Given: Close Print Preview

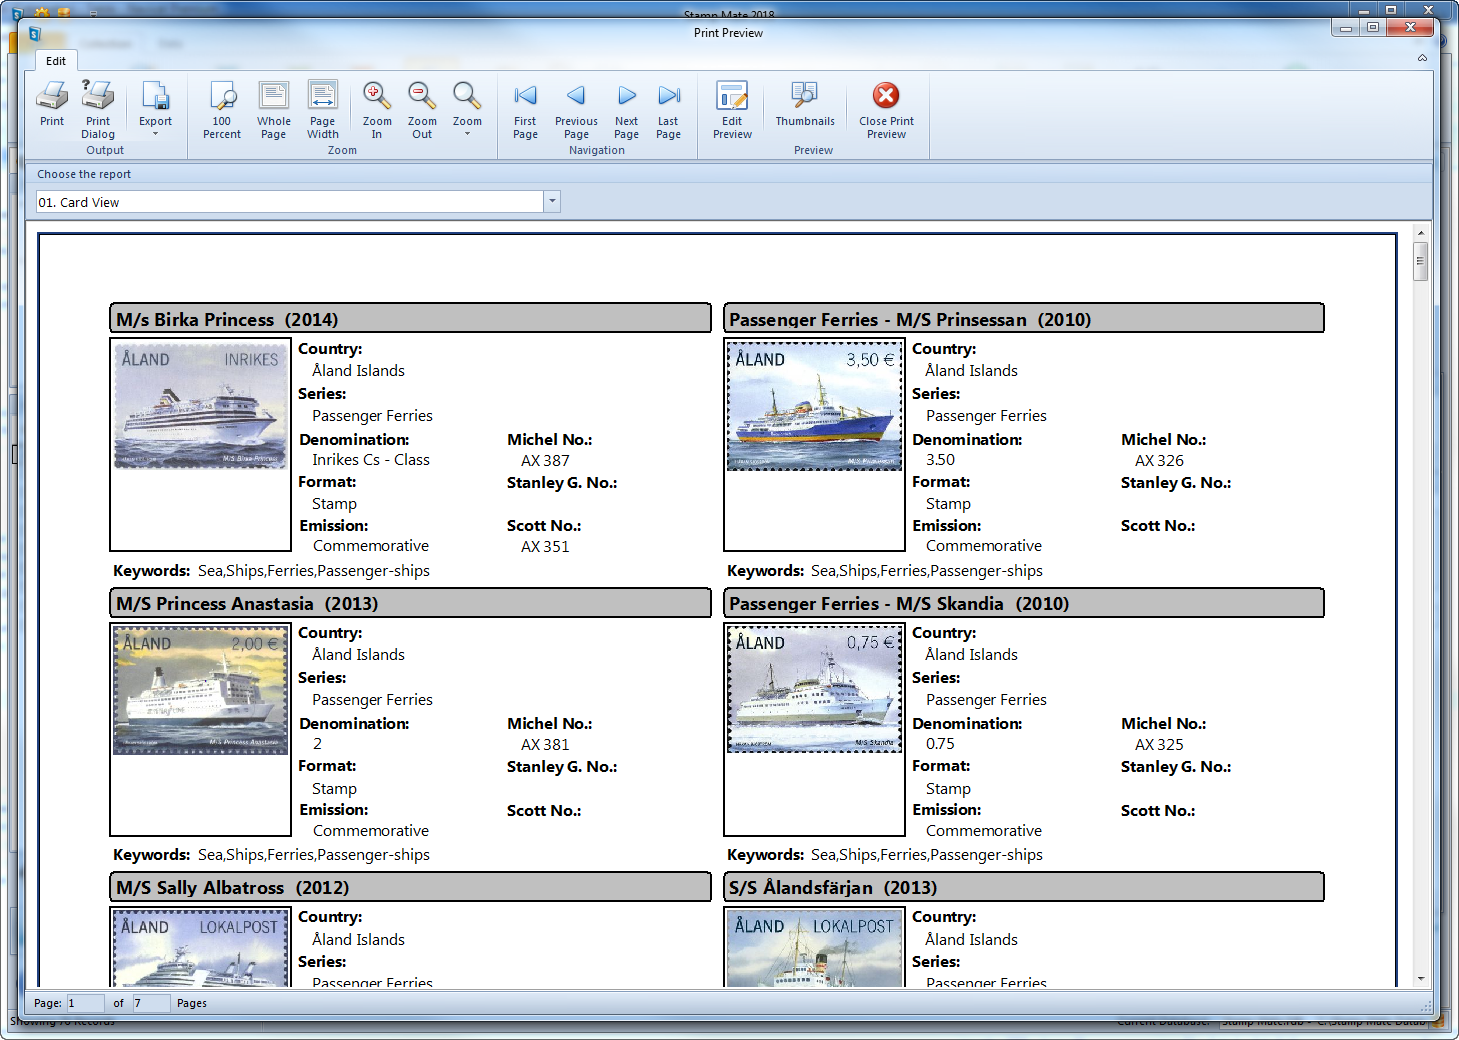Looking at the screenshot, I should pos(886,108).
